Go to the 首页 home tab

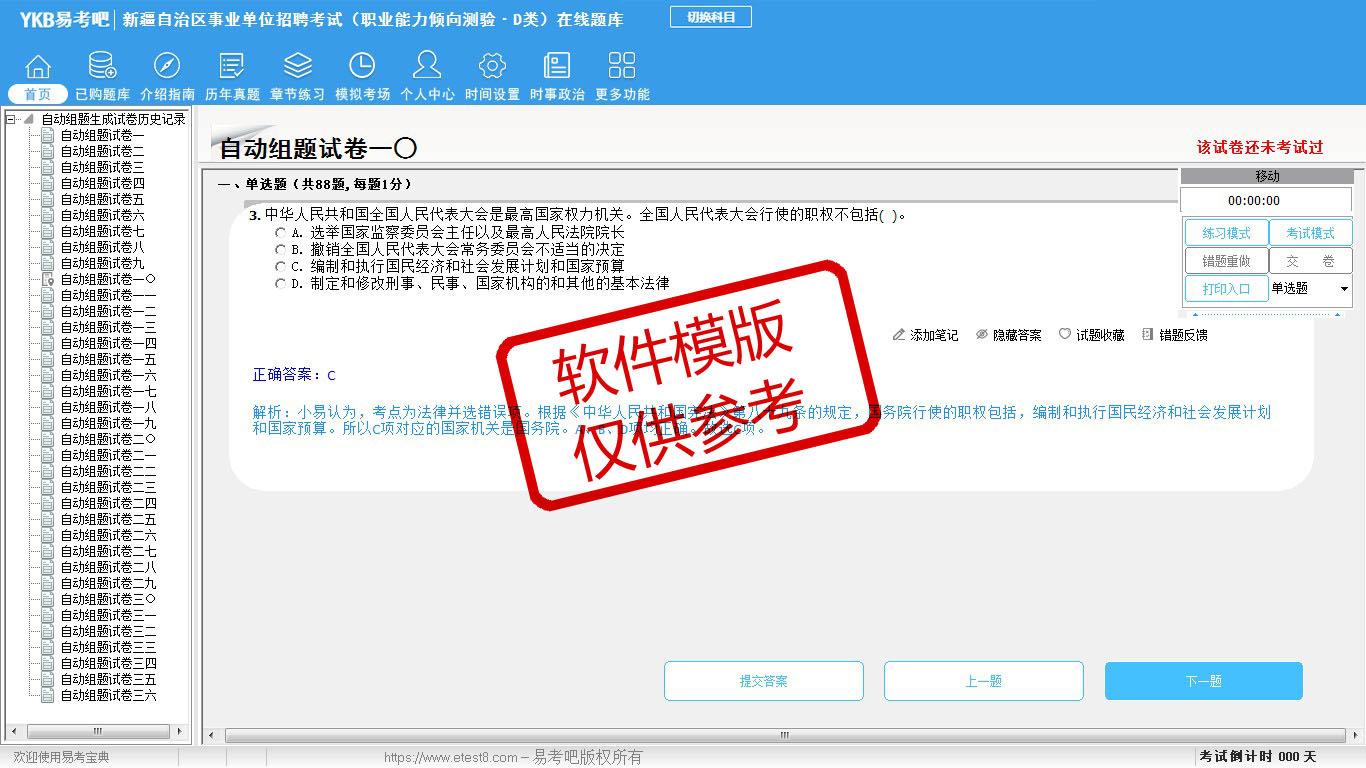click(x=38, y=94)
